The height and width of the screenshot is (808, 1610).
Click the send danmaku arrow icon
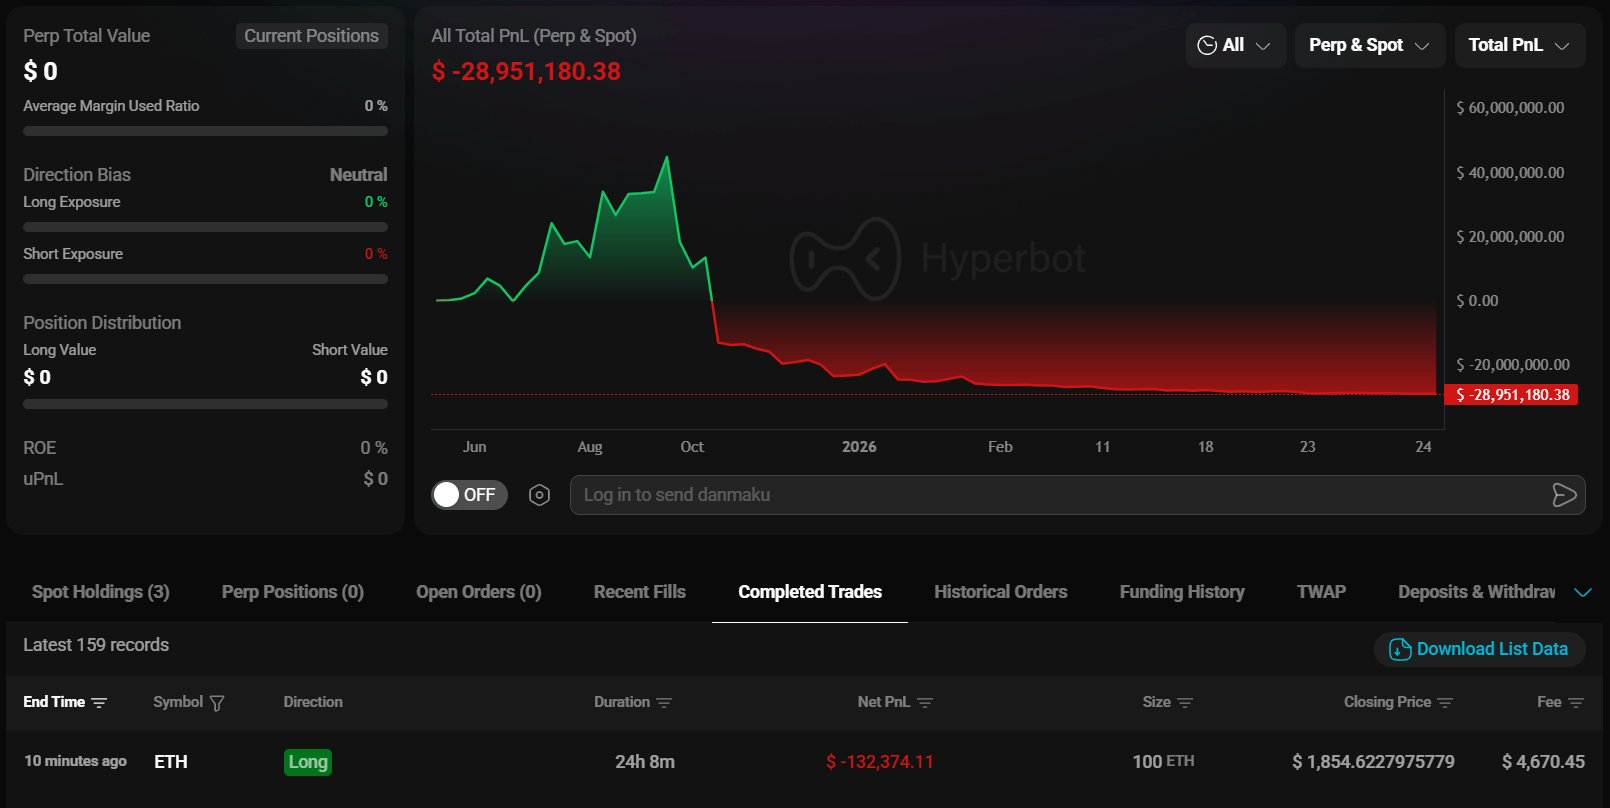point(1563,495)
